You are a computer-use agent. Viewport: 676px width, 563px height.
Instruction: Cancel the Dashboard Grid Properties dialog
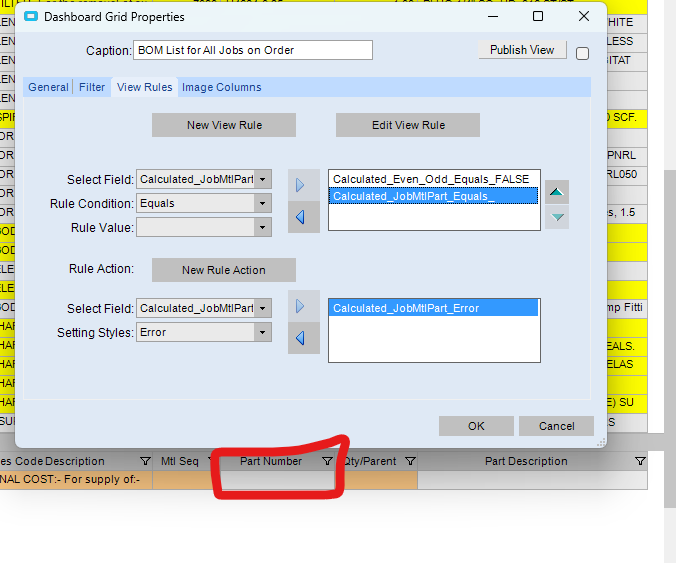click(557, 426)
